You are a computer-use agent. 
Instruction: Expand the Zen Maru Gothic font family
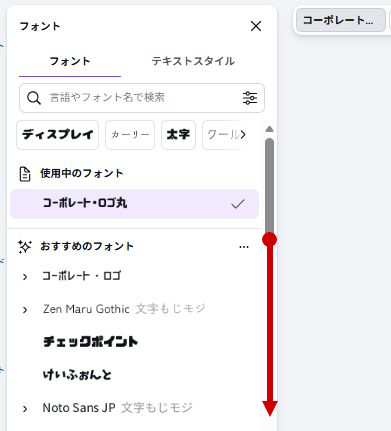tap(25, 310)
